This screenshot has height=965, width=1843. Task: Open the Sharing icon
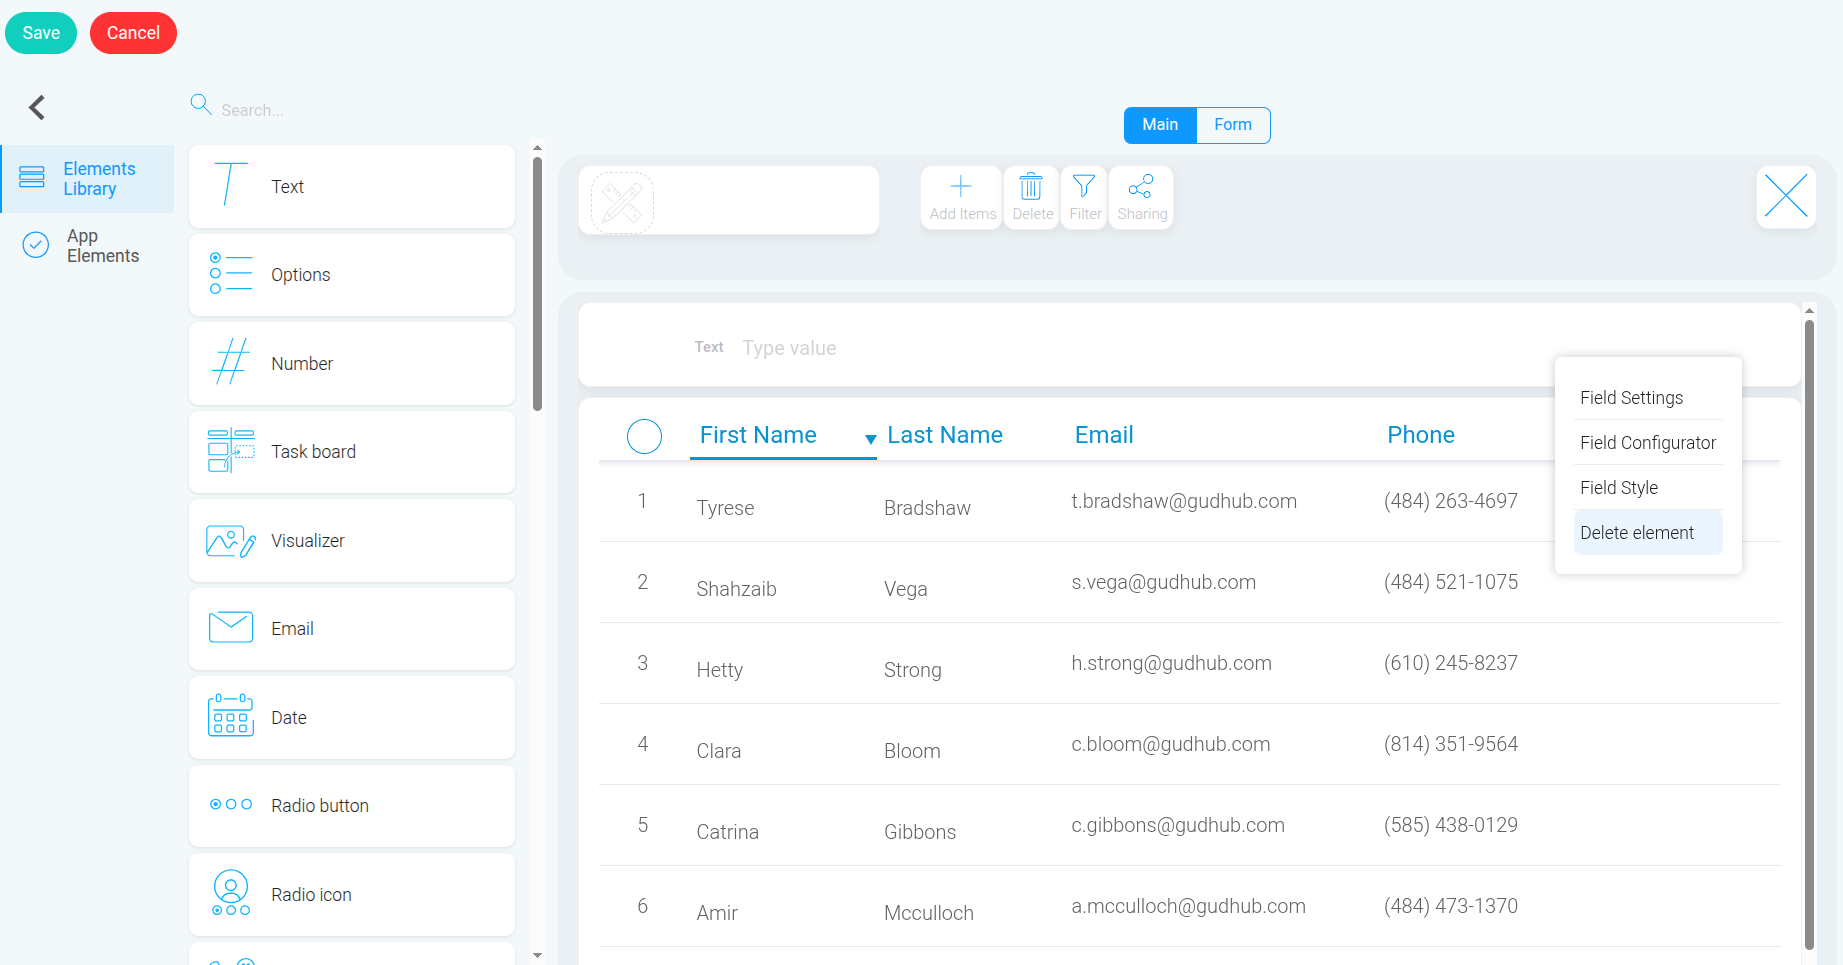pyautogui.click(x=1141, y=186)
